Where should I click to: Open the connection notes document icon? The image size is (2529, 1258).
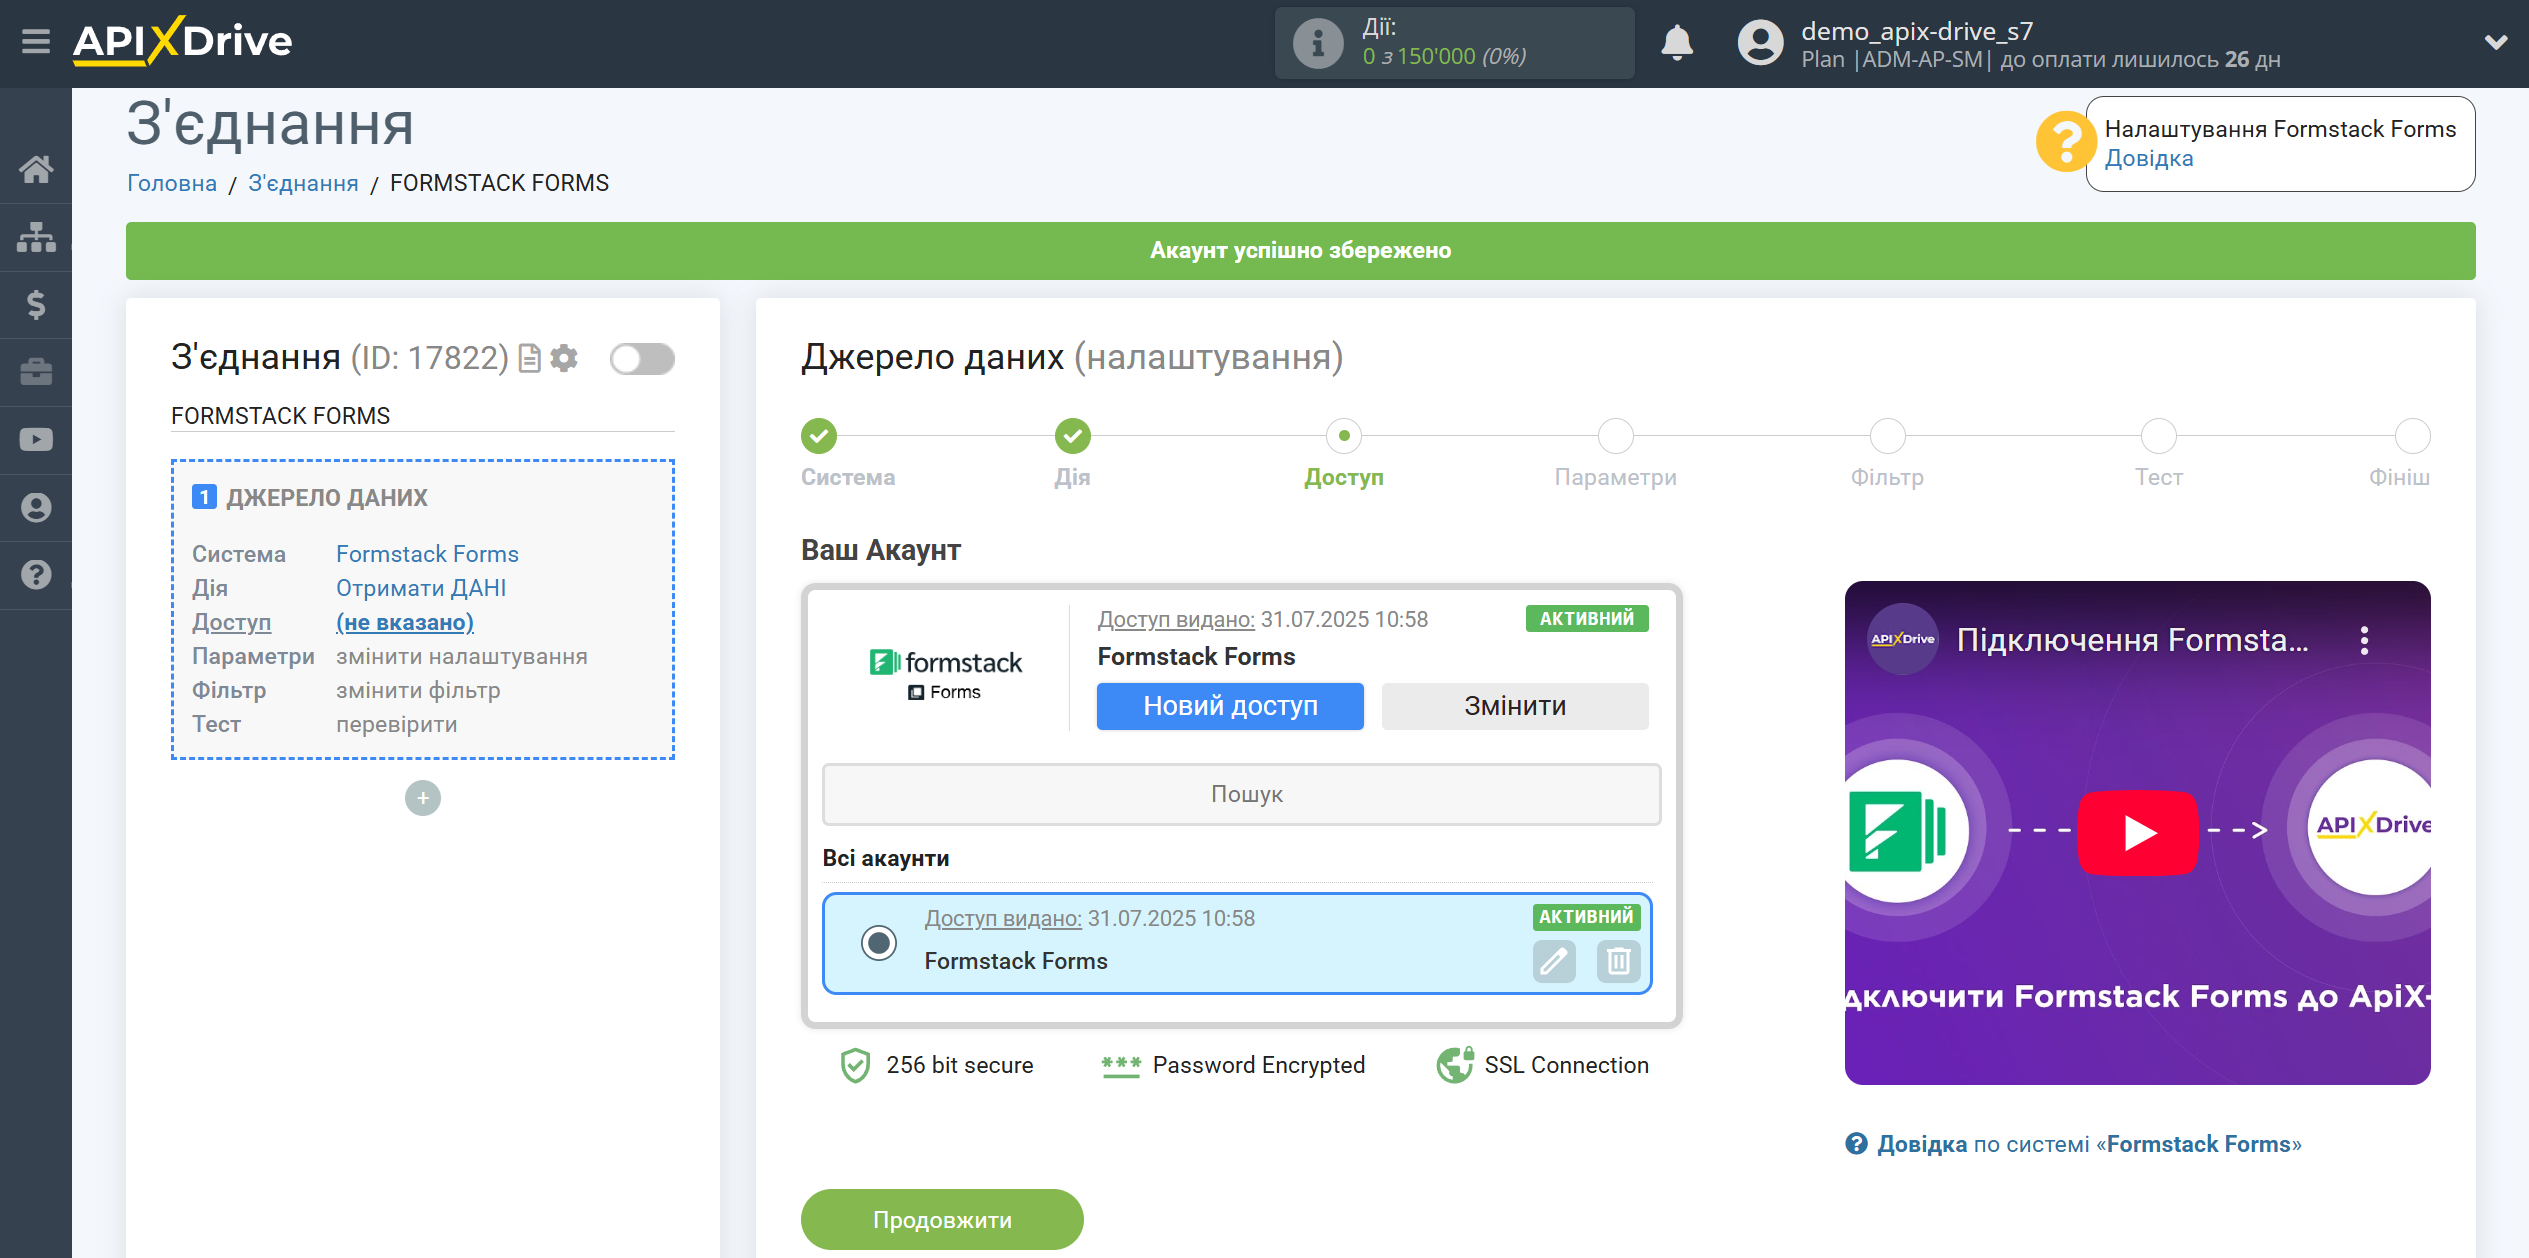click(530, 358)
